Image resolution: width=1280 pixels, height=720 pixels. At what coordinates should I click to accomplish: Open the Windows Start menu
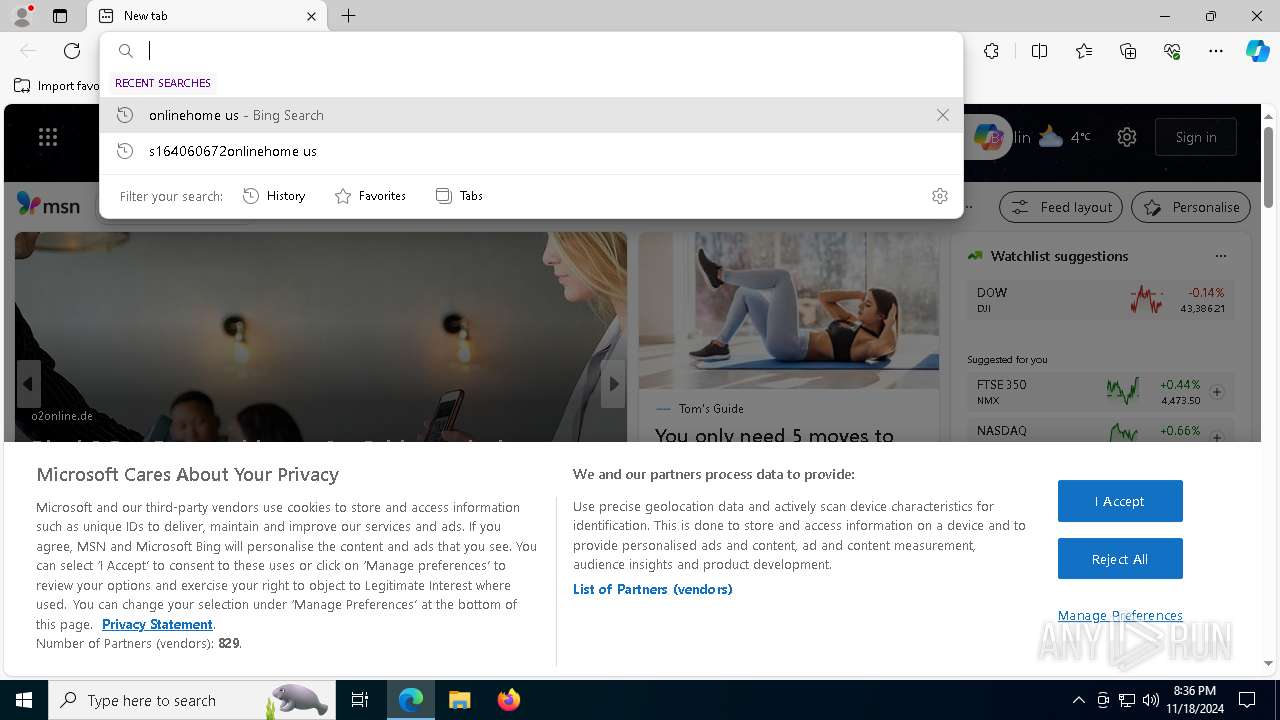(x=24, y=700)
